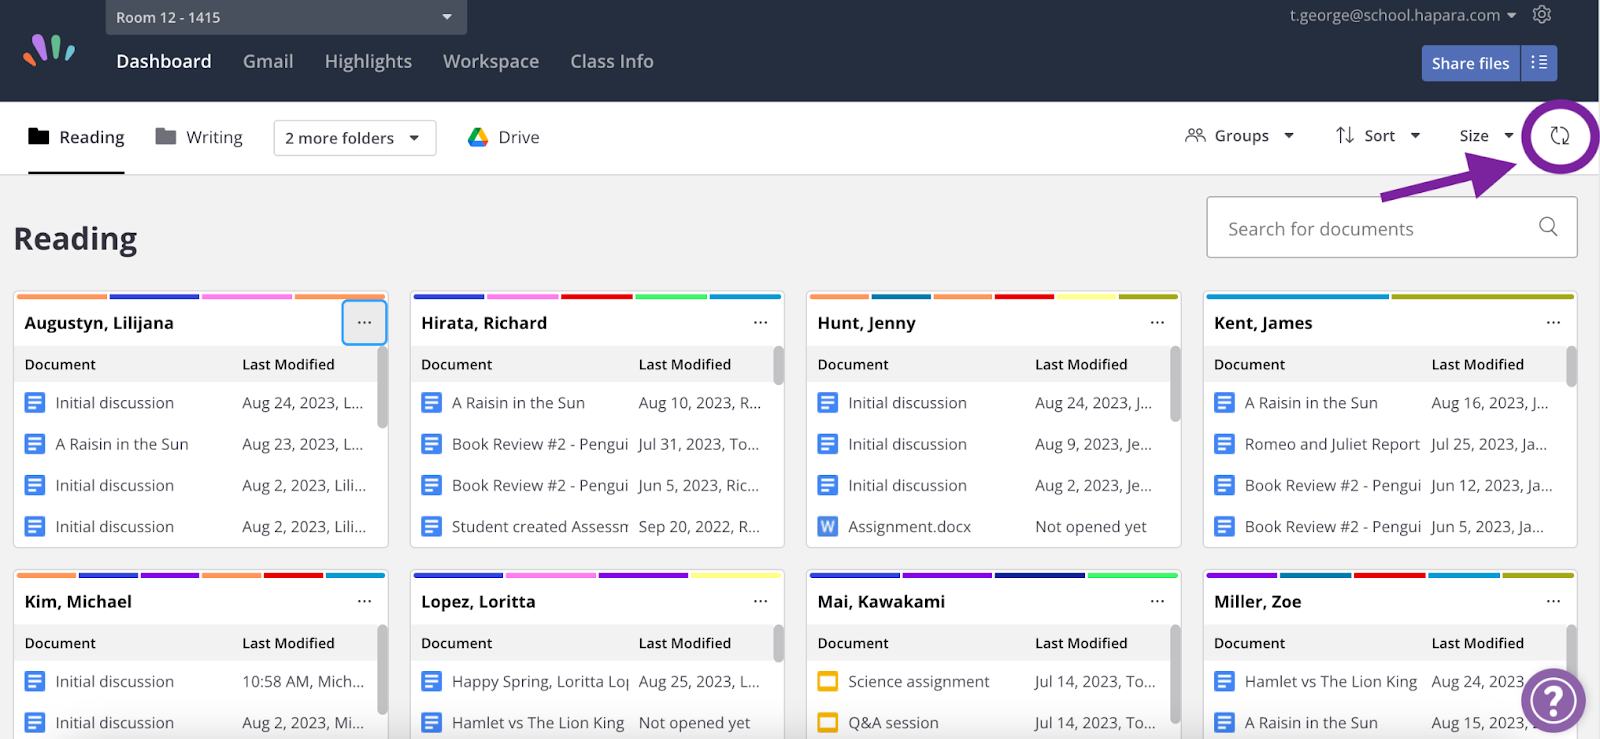Click doc icon beside Augustyn's A Raisin in the Sun
The width and height of the screenshot is (1600, 739).
pos(35,444)
